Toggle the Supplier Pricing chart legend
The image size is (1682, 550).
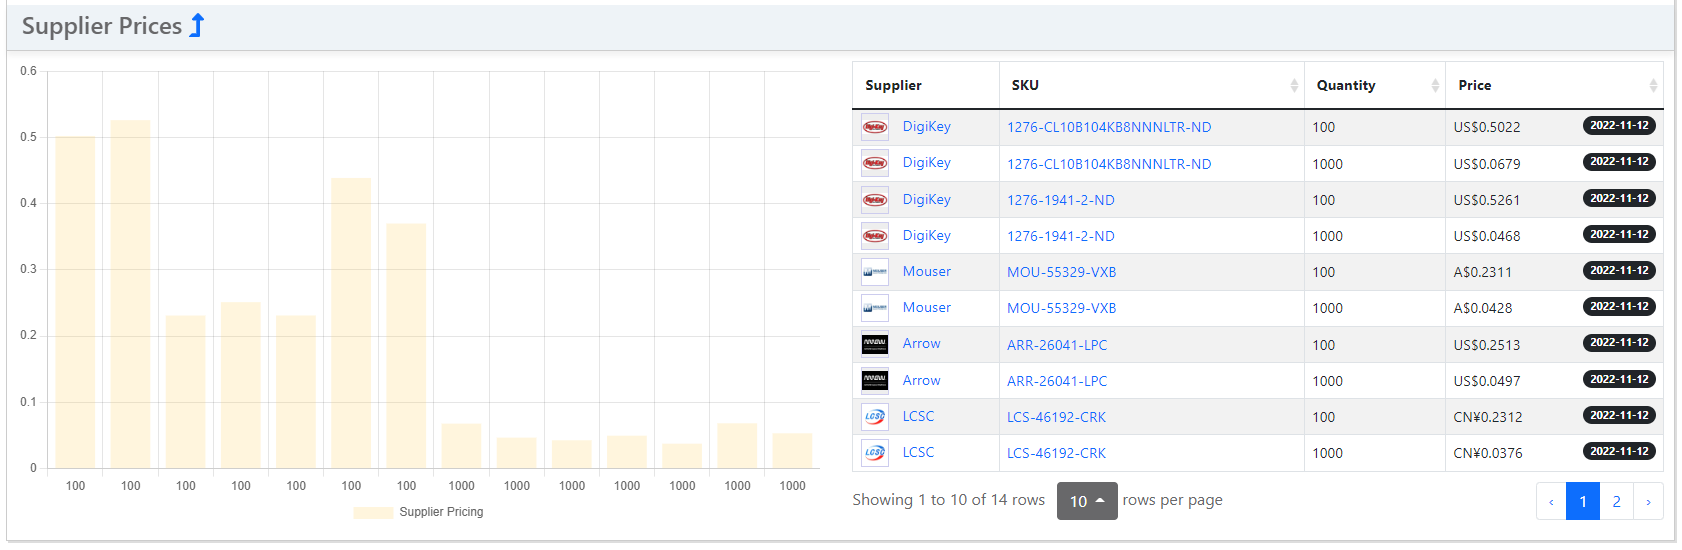coord(419,512)
